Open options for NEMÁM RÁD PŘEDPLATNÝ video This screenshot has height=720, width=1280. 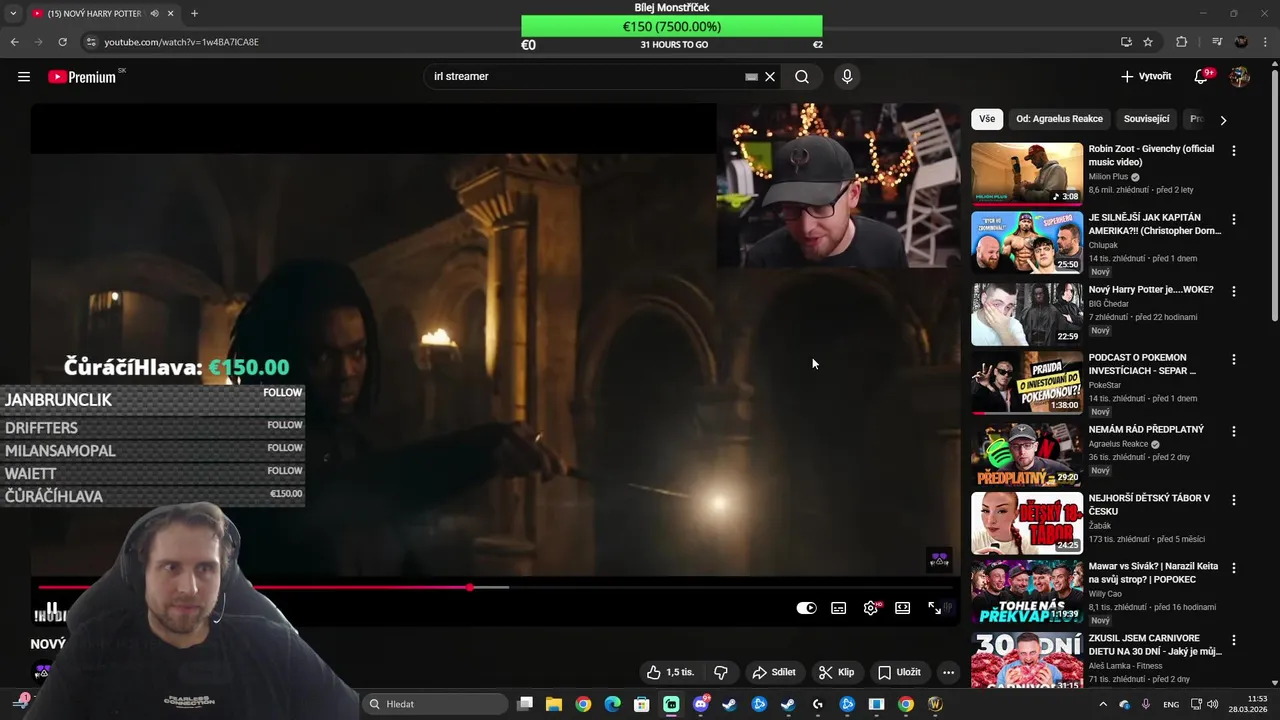[1233, 431]
